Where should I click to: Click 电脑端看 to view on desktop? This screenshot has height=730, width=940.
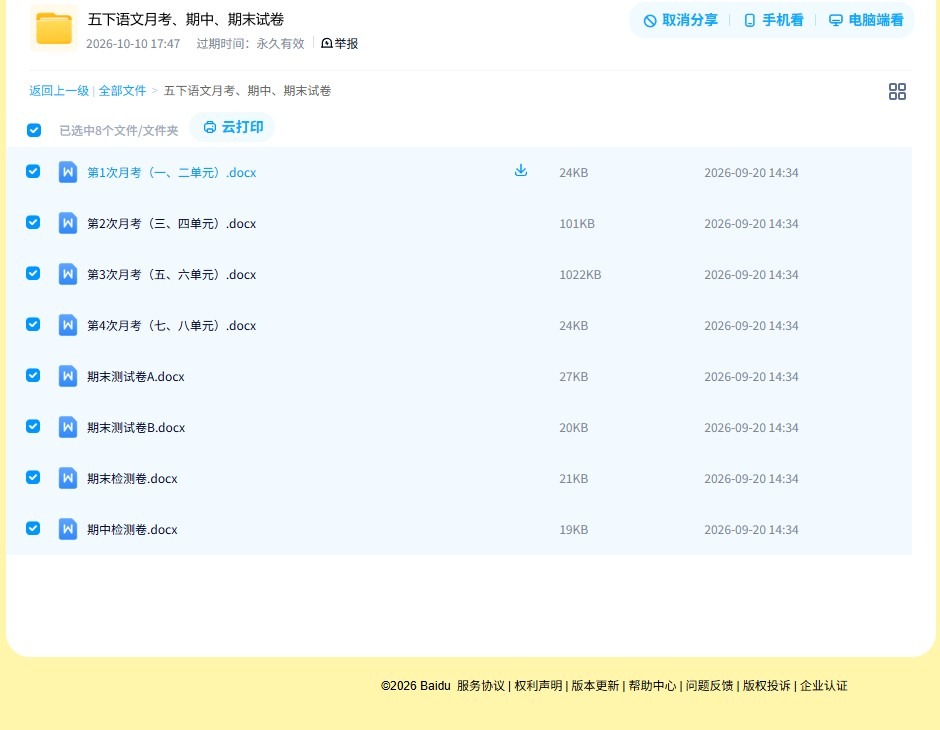[x=866, y=20]
